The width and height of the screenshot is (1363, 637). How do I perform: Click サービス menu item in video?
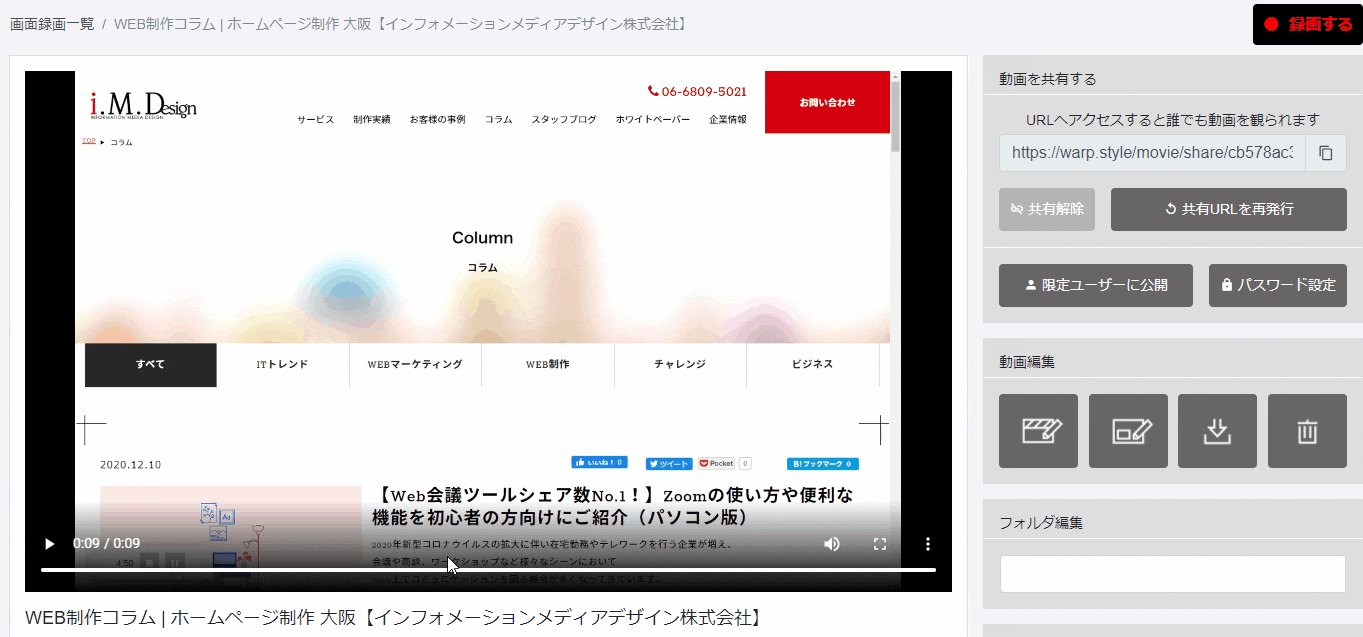click(315, 119)
